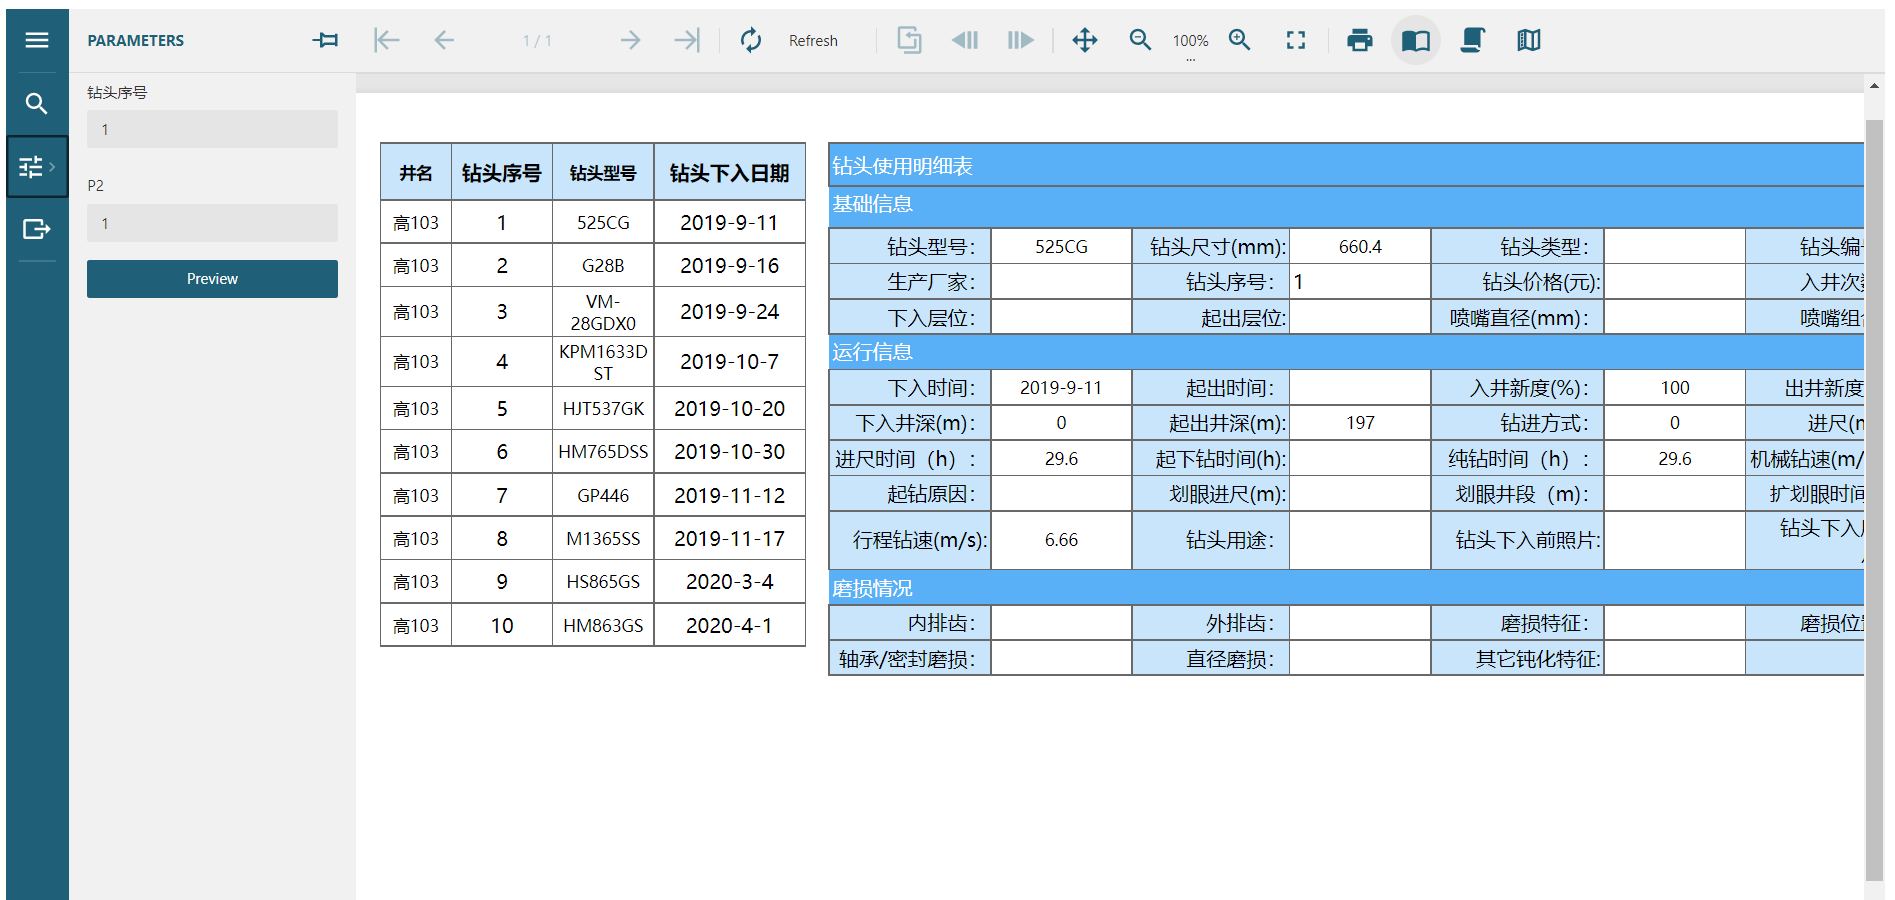Click the P2 parameter input field

pyautogui.click(x=212, y=224)
